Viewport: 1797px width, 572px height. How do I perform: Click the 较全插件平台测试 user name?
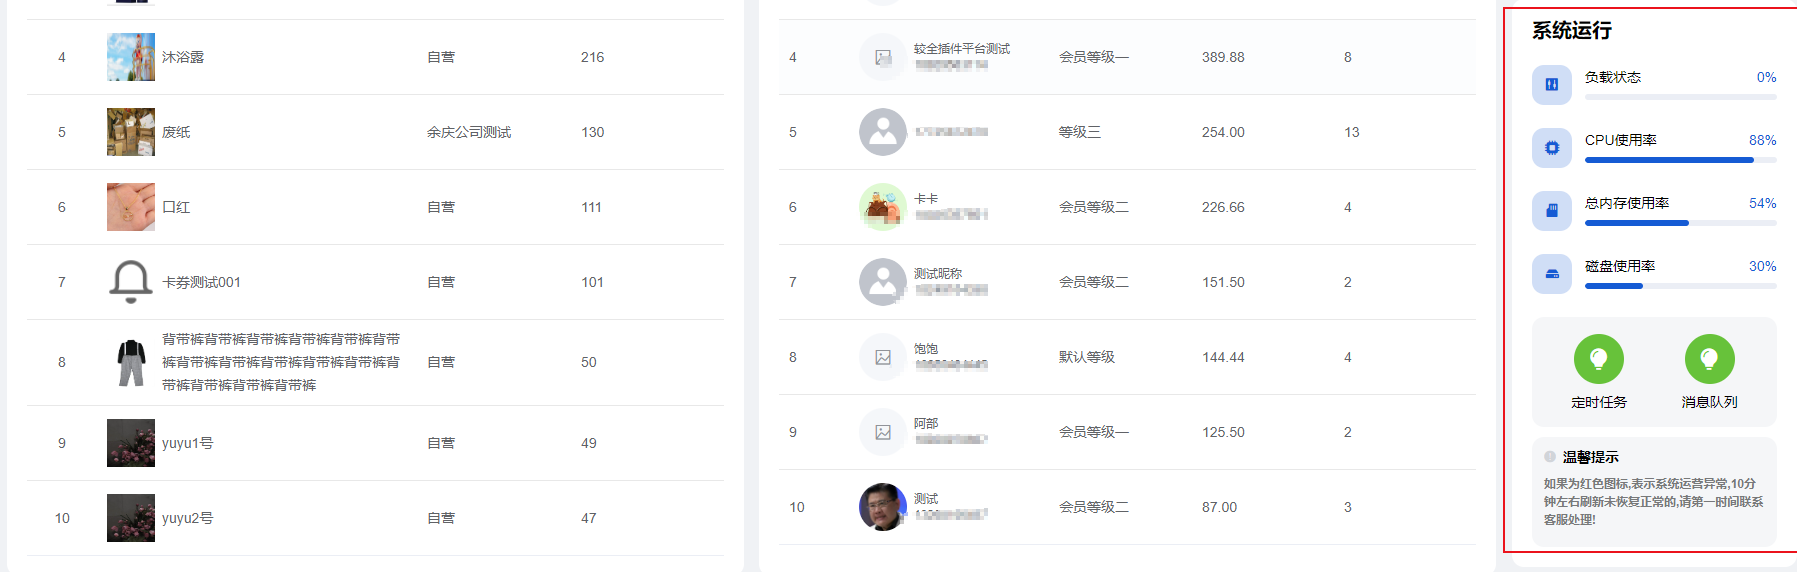coord(961,48)
